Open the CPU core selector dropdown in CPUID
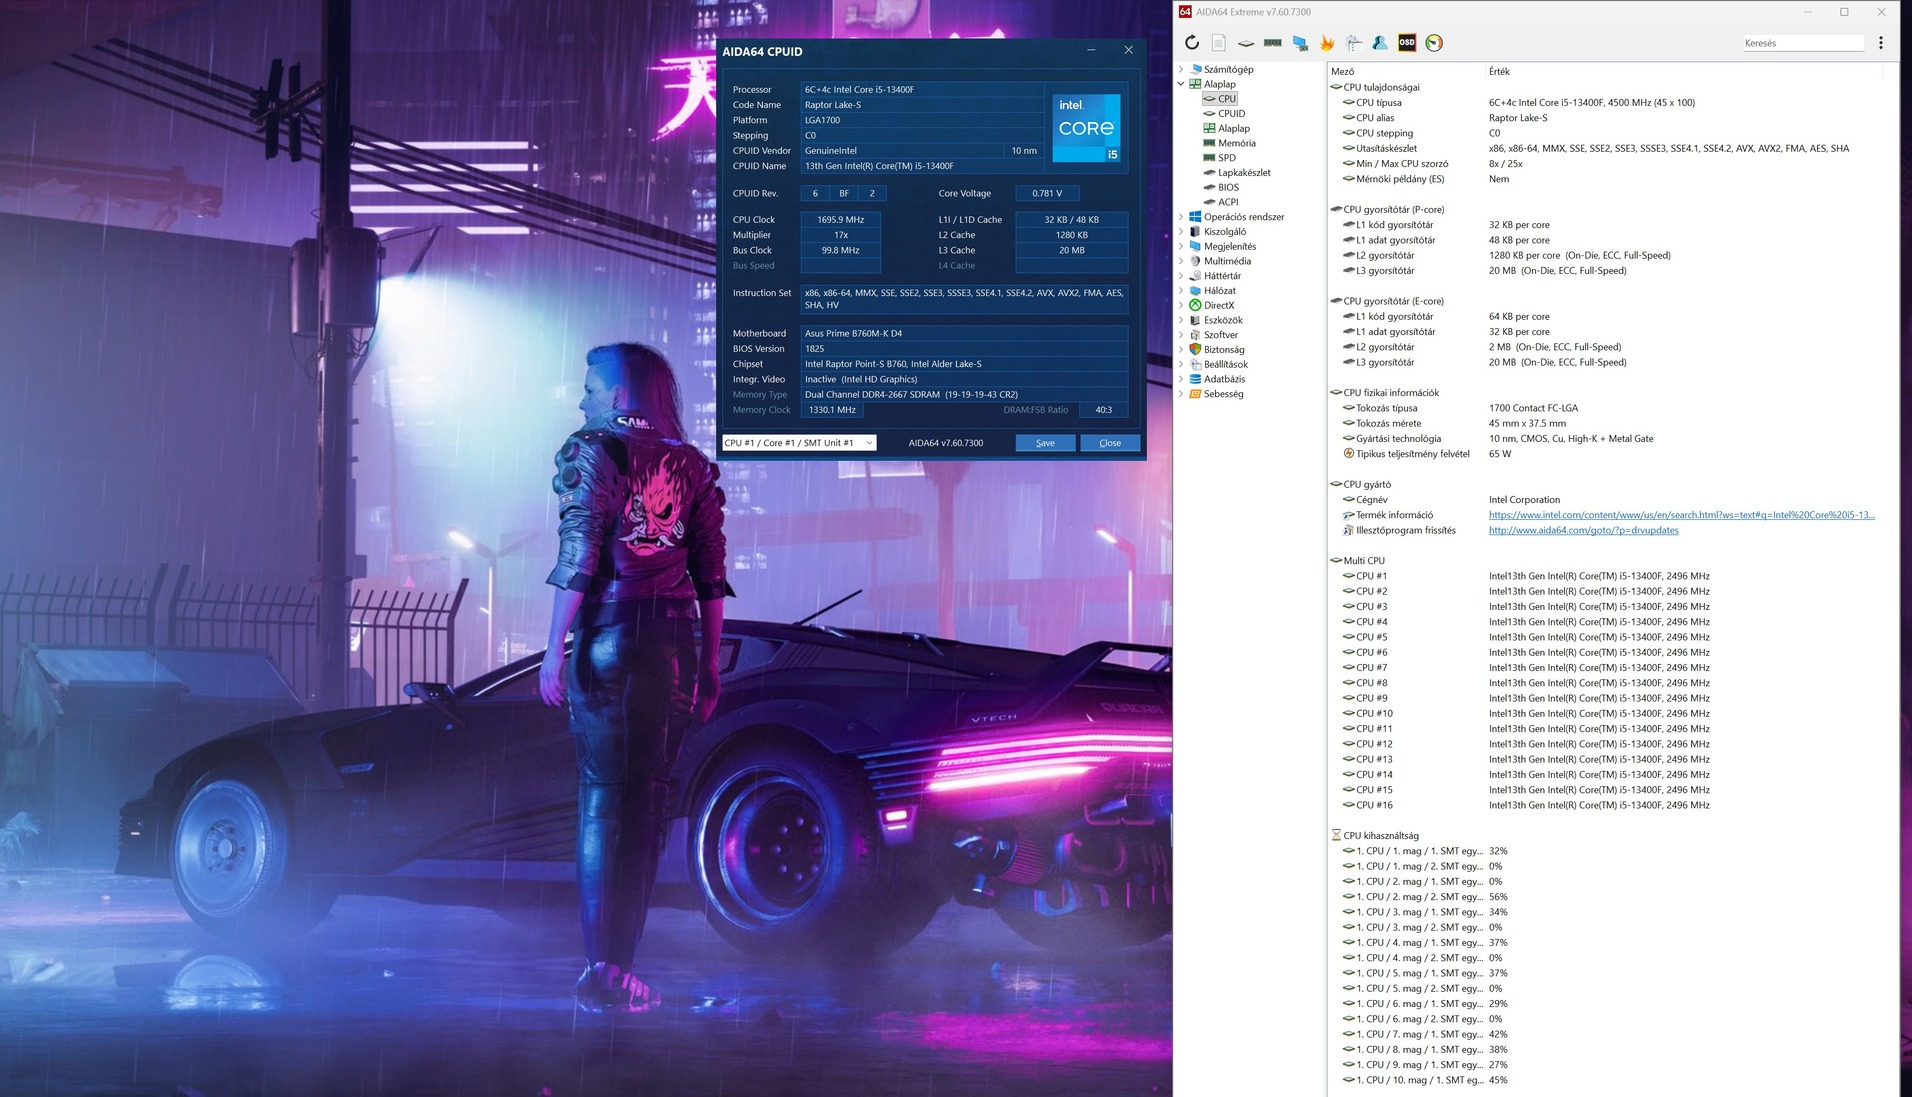 pyautogui.click(x=799, y=443)
